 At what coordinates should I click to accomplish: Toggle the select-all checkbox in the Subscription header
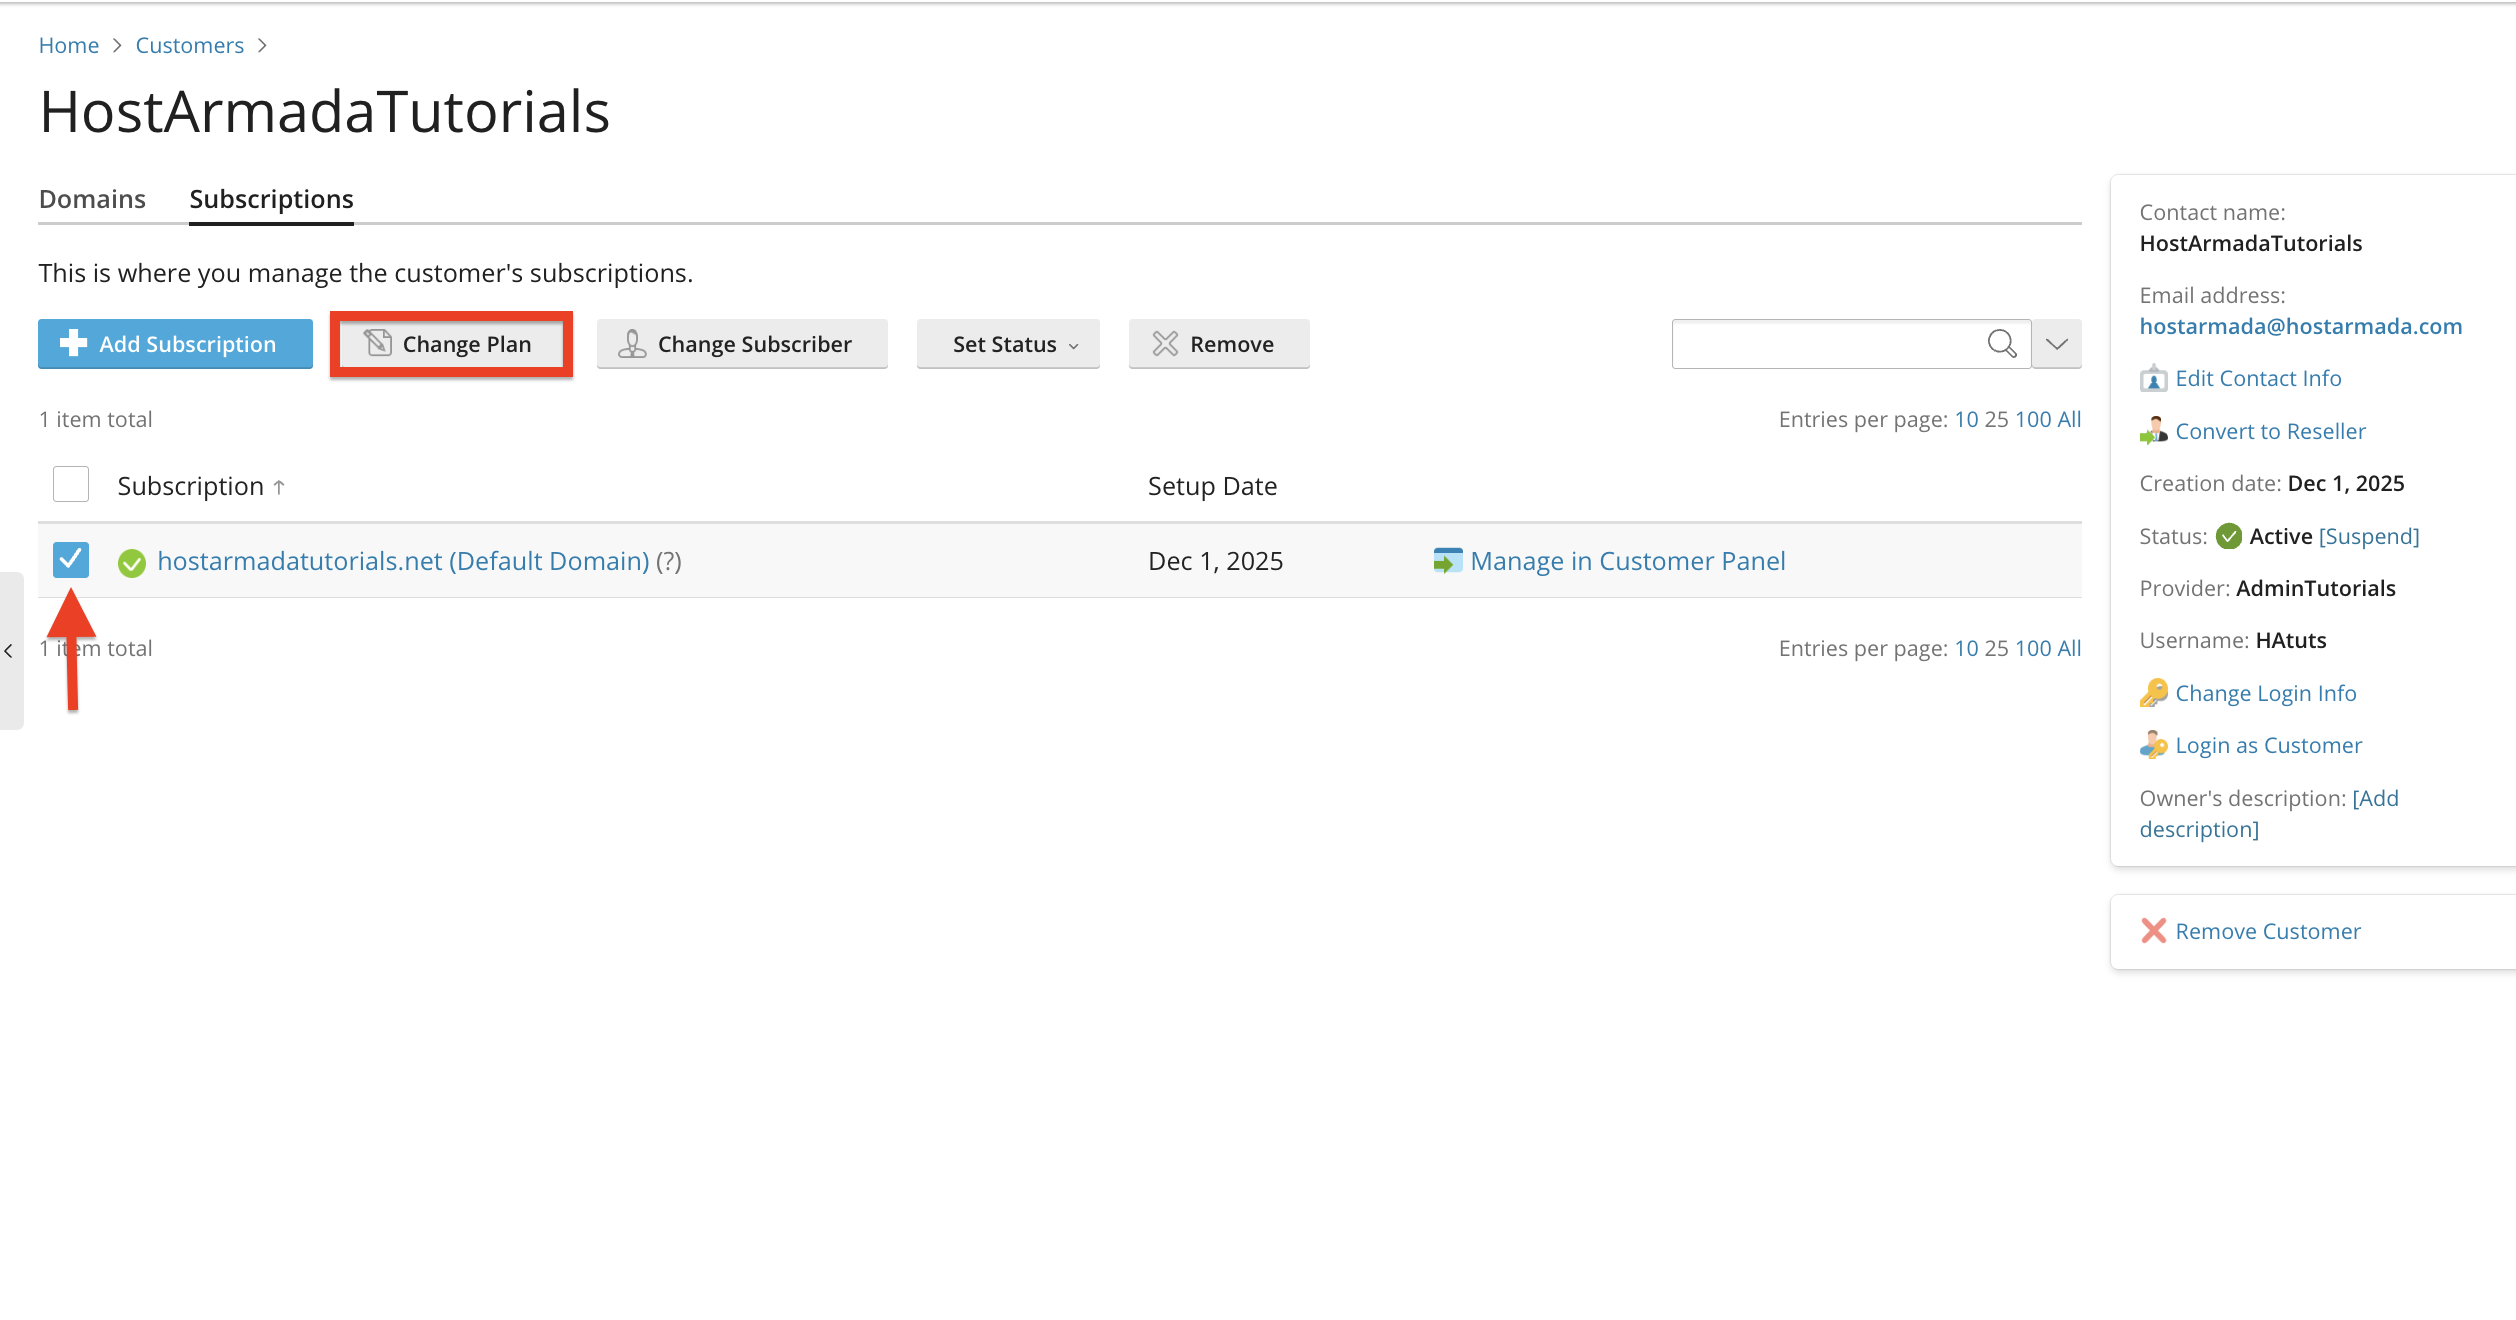71,484
